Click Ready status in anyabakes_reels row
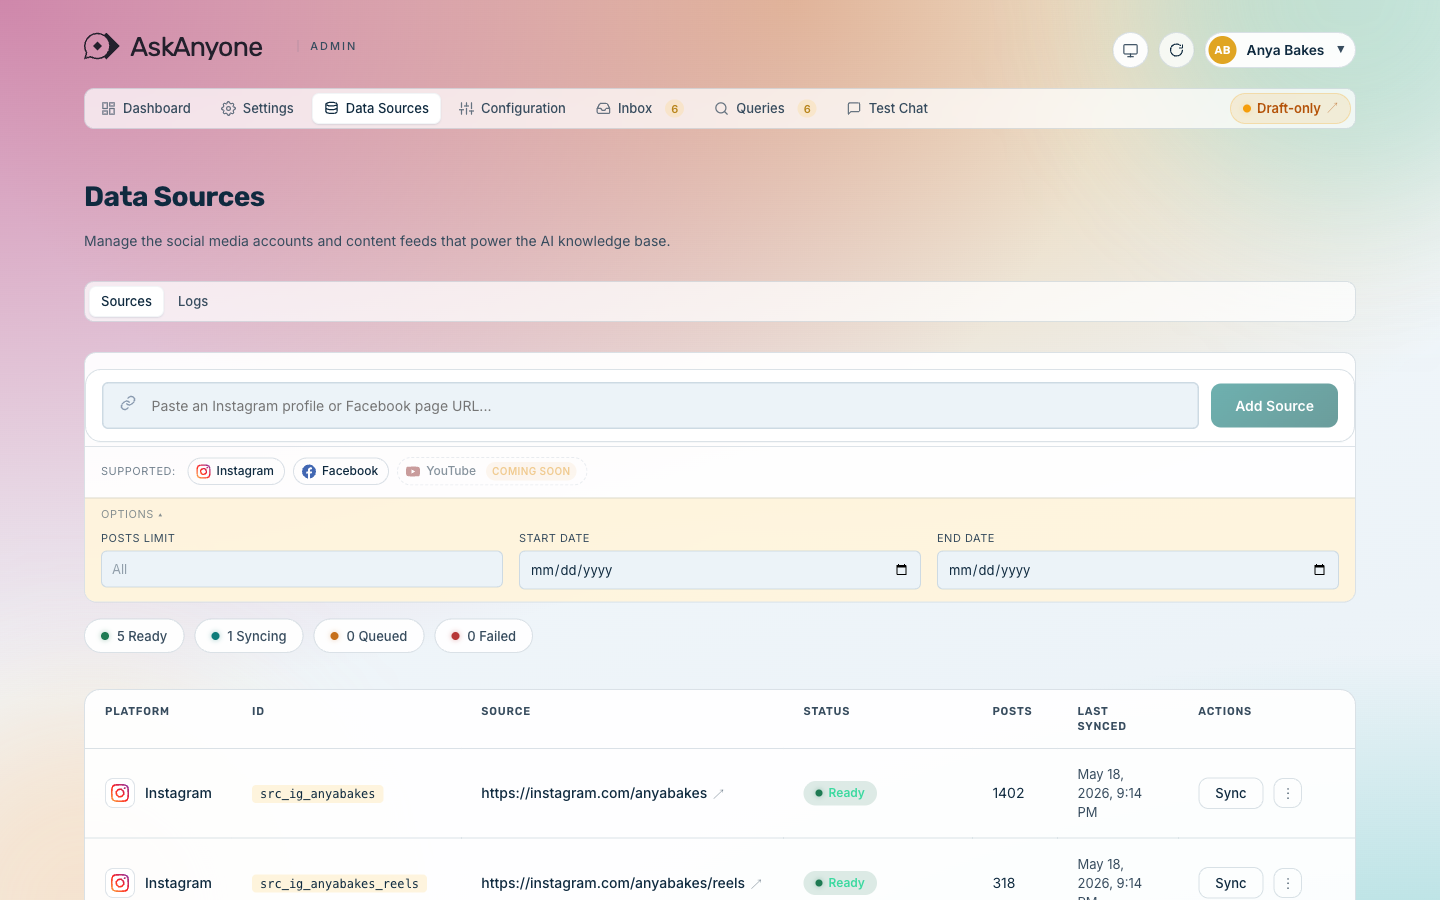The image size is (1440, 900). 840,883
